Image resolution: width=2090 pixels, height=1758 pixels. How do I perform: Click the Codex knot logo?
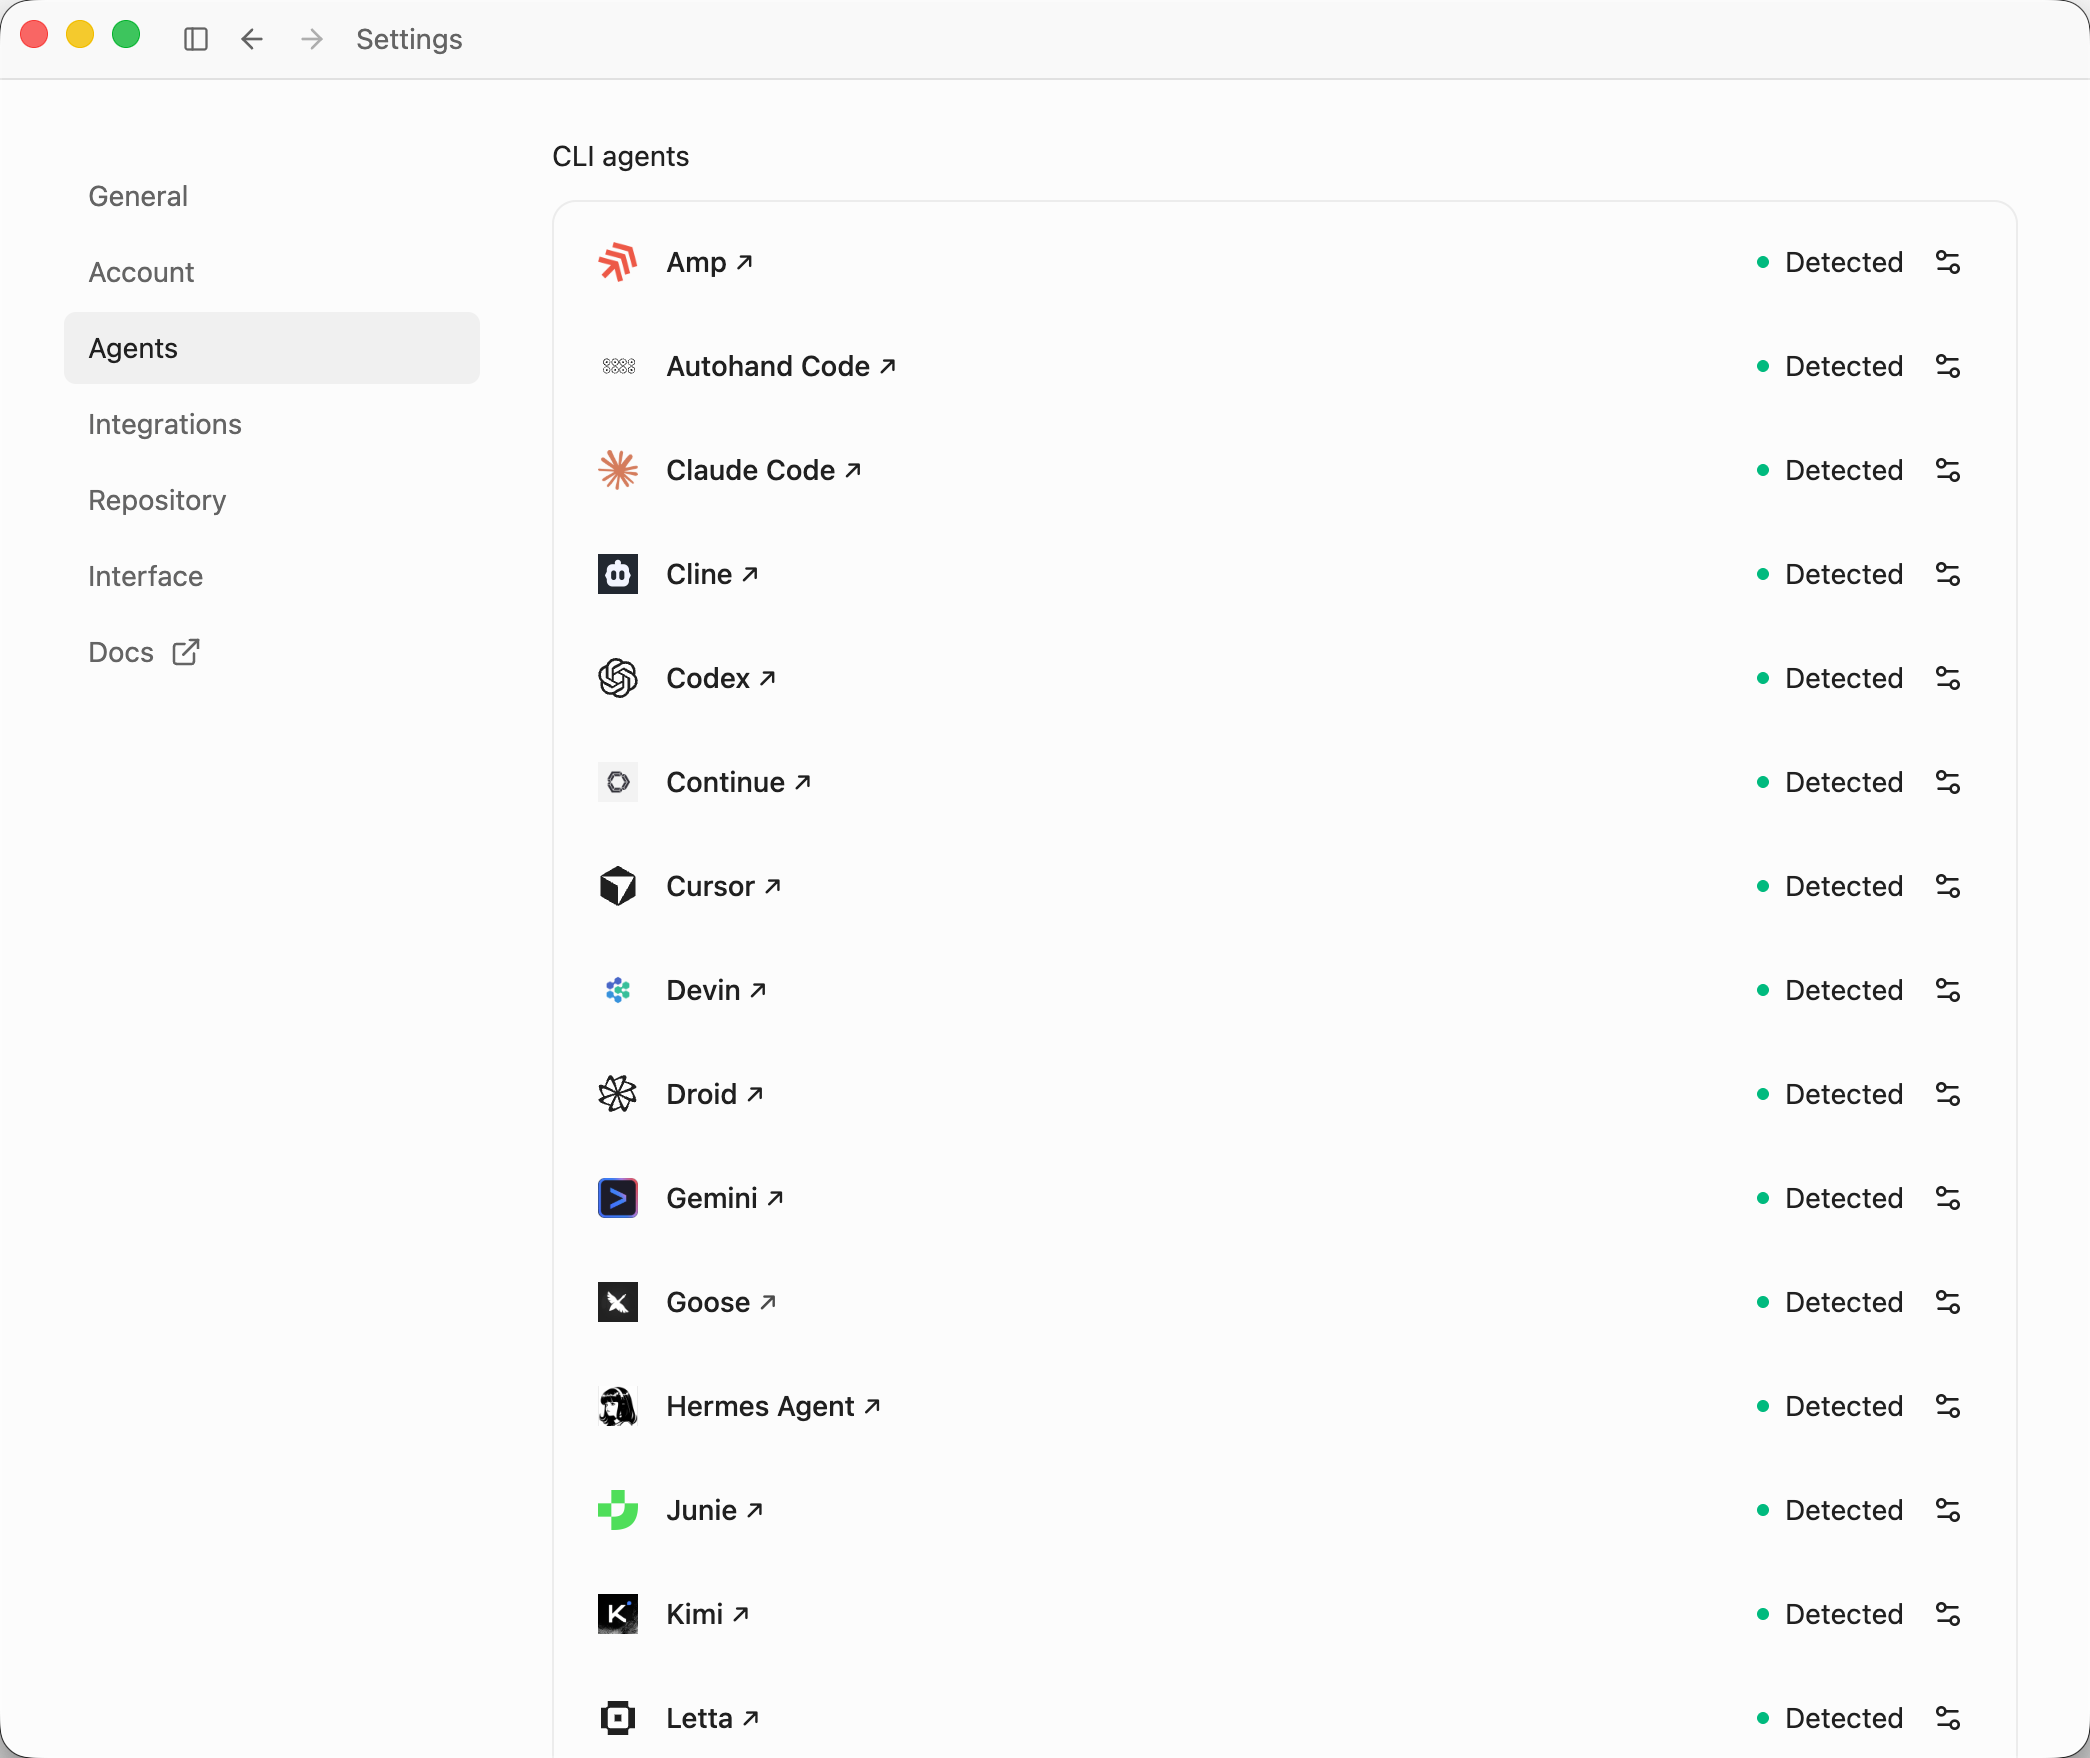618,678
